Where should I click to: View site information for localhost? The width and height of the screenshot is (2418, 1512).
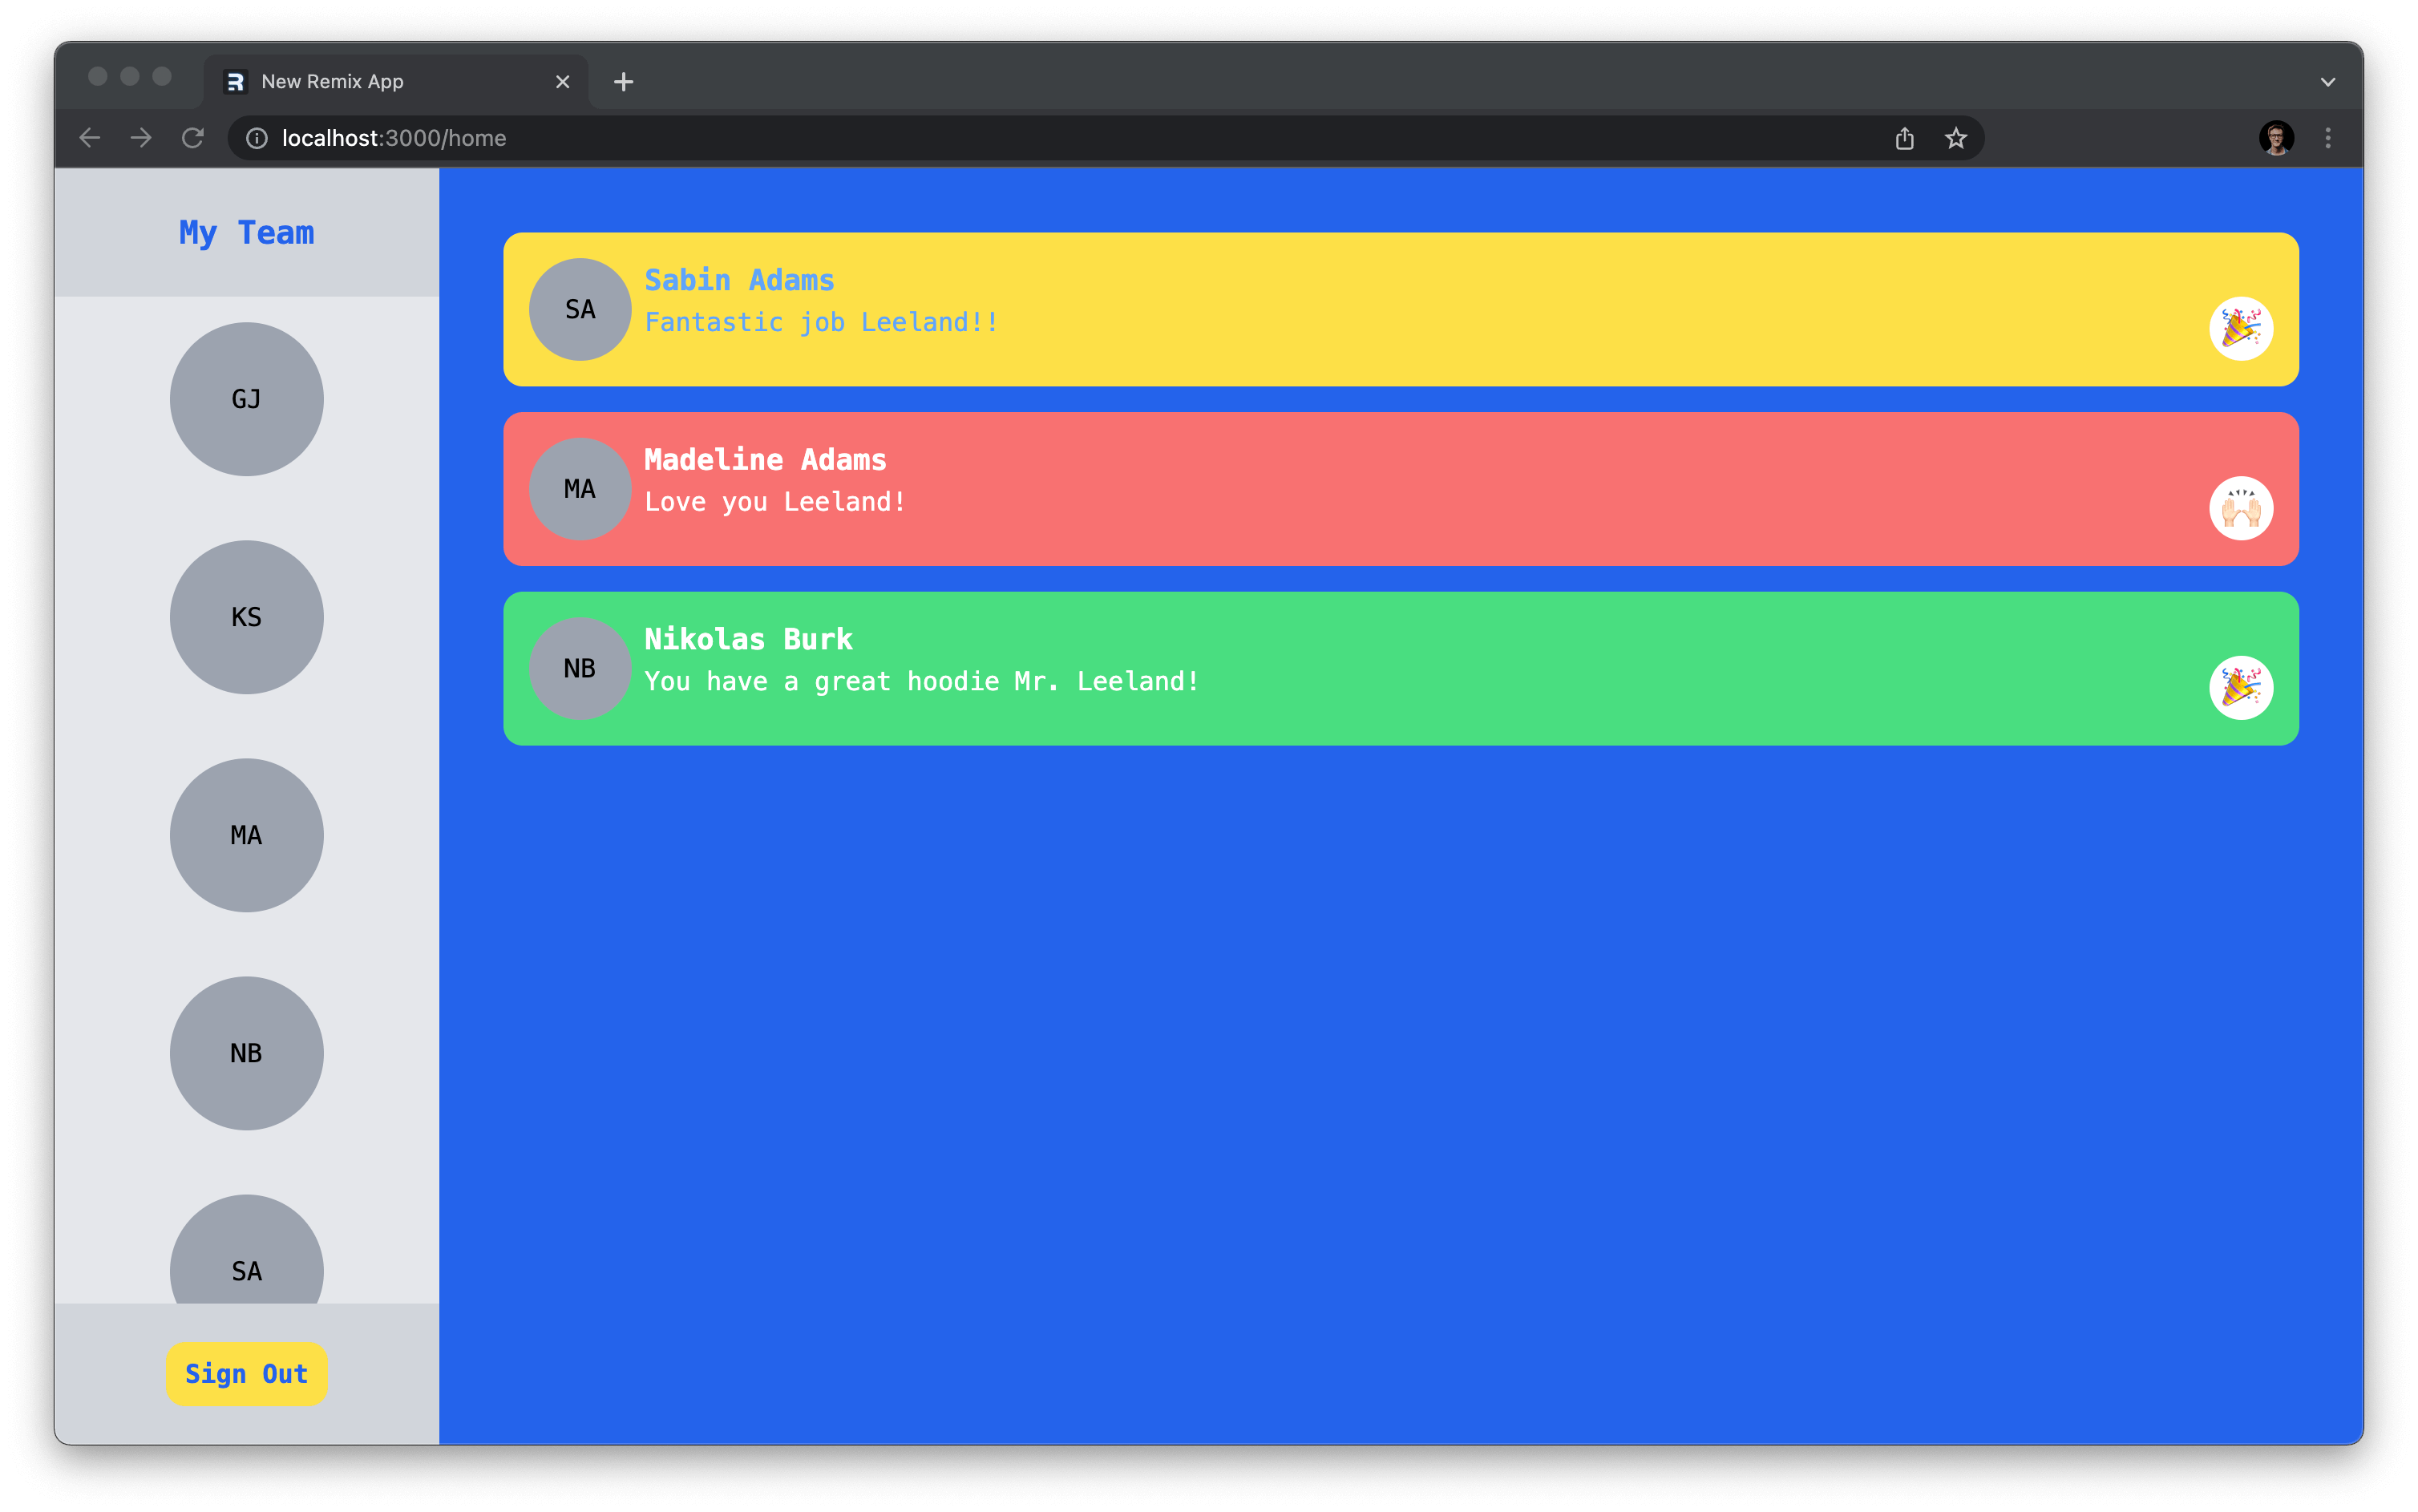(257, 138)
